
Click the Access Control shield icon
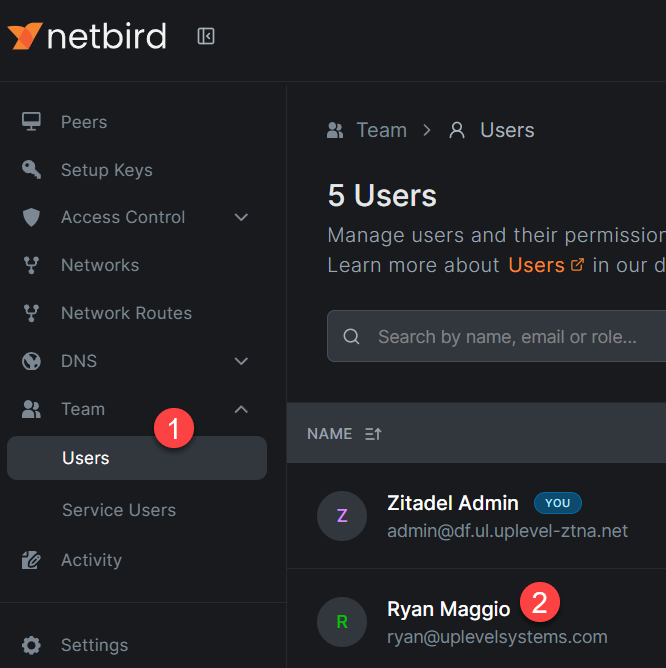point(32,217)
